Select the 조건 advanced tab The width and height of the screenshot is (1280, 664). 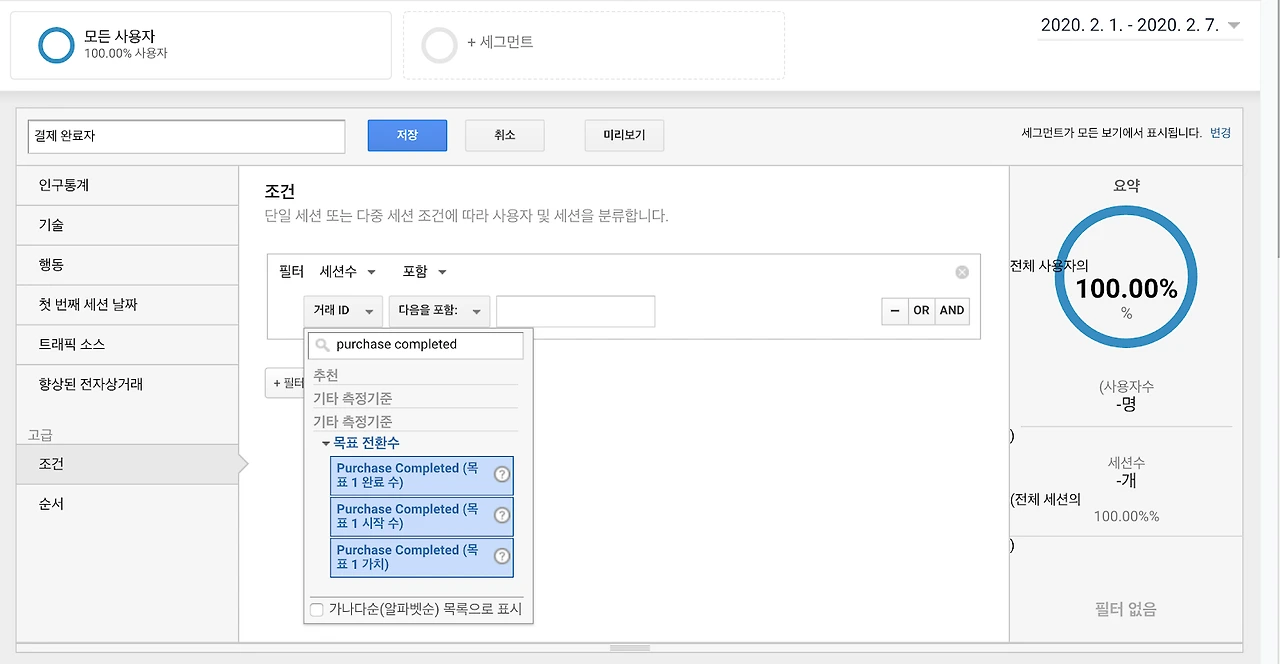click(127, 464)
